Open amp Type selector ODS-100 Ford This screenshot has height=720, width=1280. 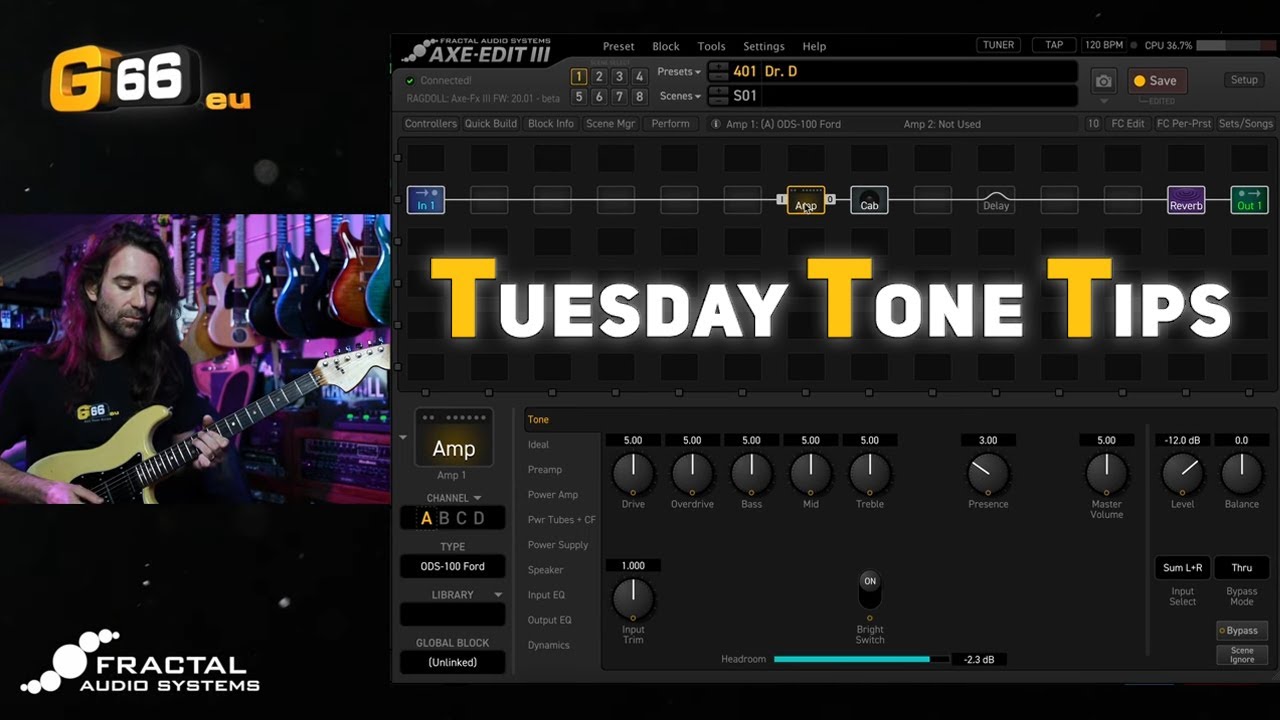(x=452, y=566)
